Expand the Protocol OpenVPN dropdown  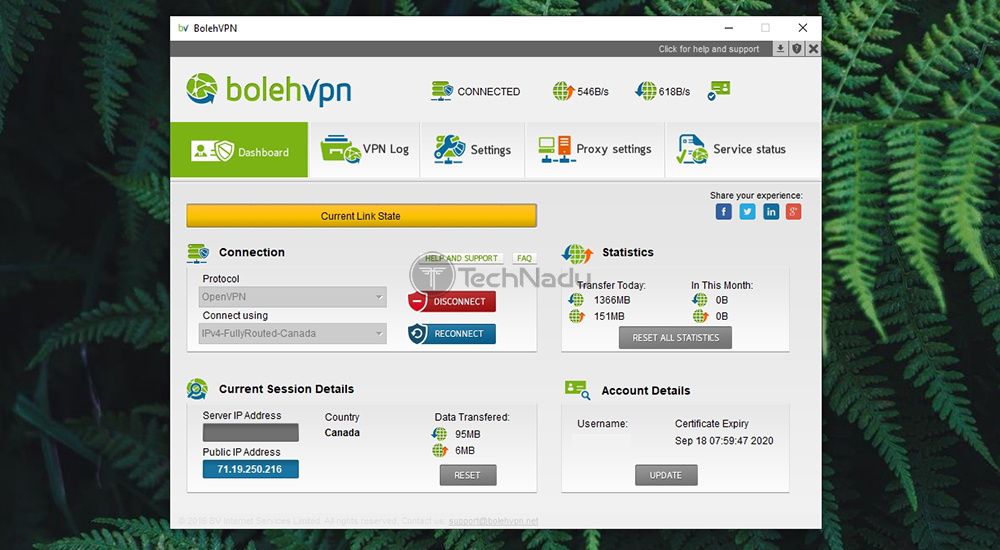coord(293,297)
